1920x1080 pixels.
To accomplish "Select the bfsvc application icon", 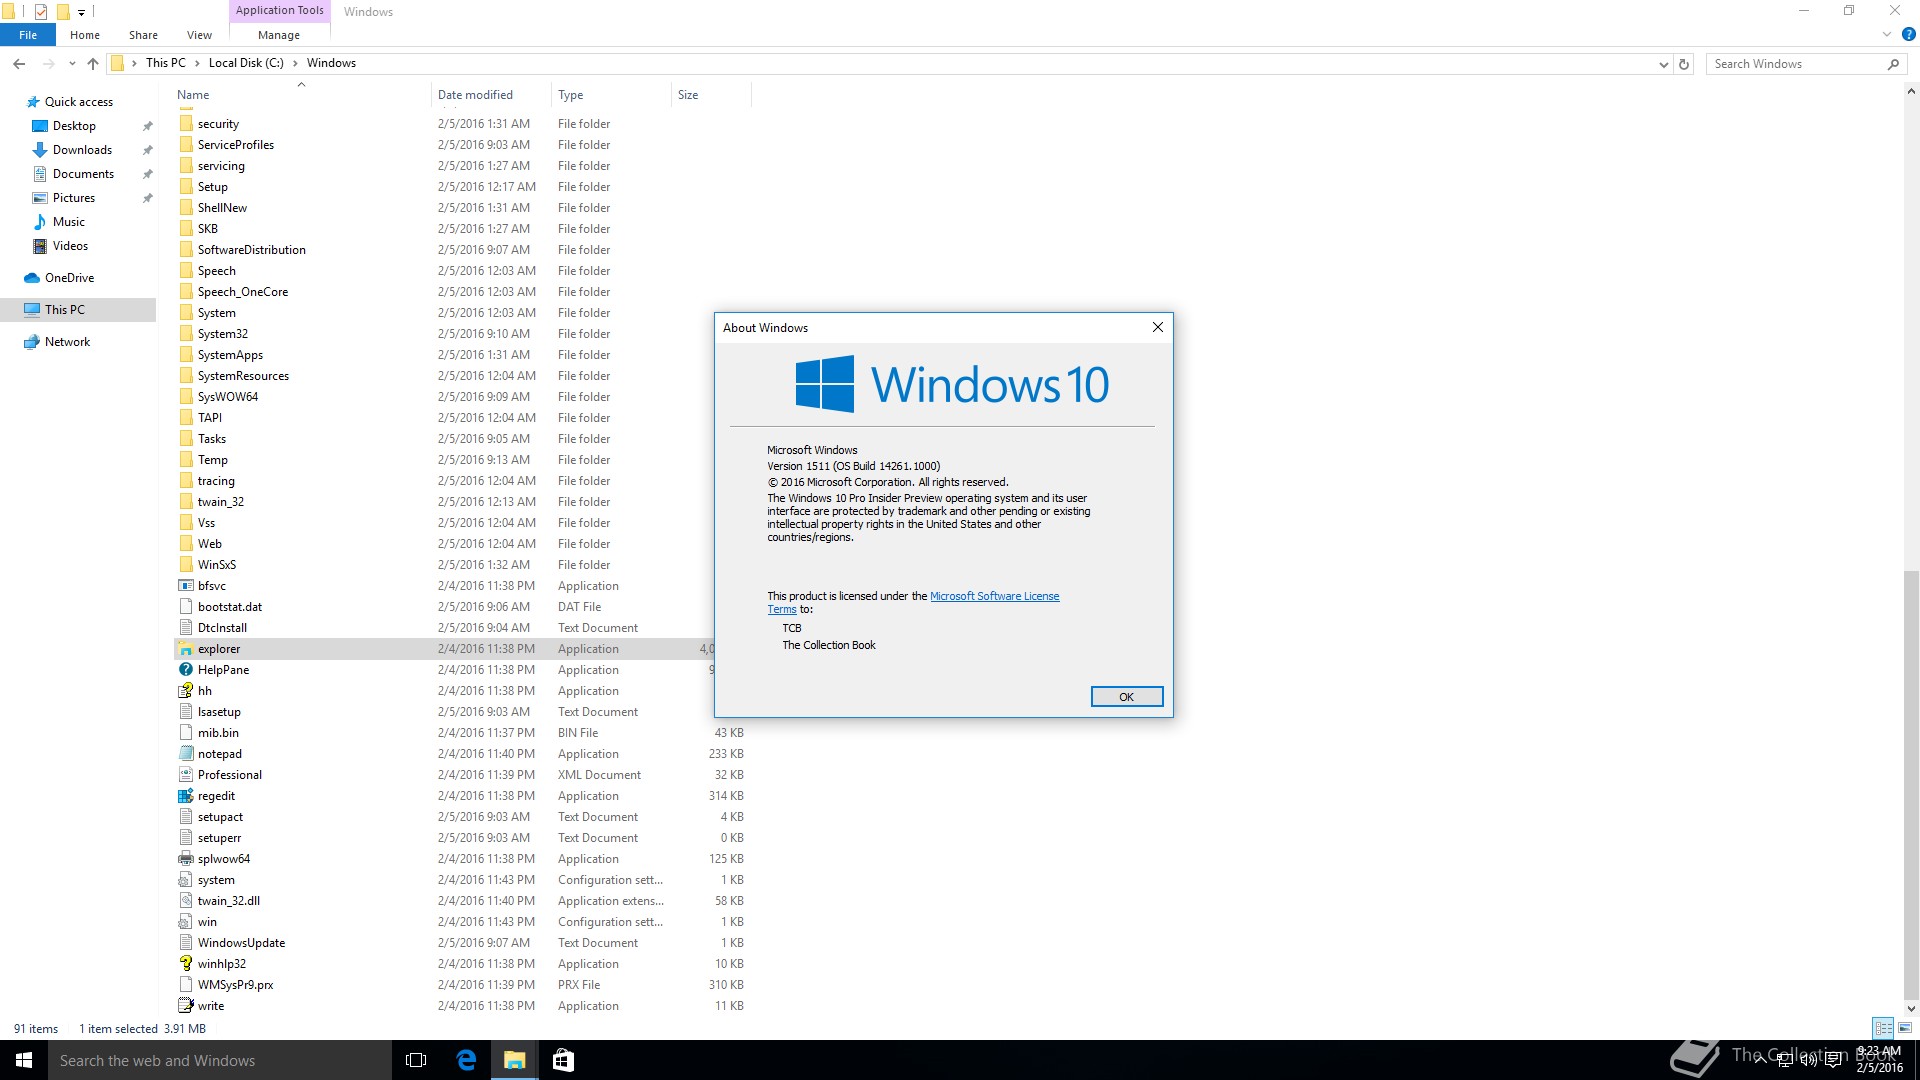I will 186,586.
